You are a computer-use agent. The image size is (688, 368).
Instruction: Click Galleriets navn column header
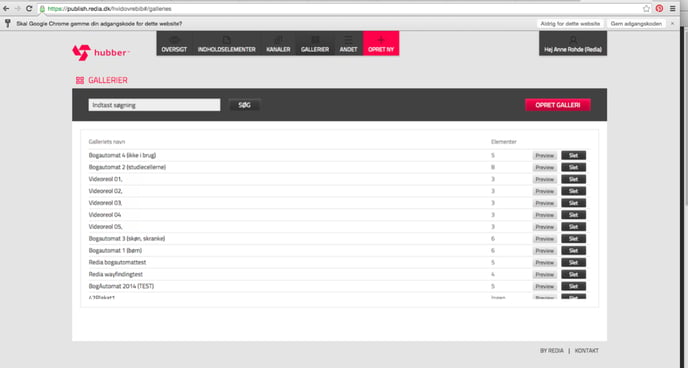[x=107, y=142]
